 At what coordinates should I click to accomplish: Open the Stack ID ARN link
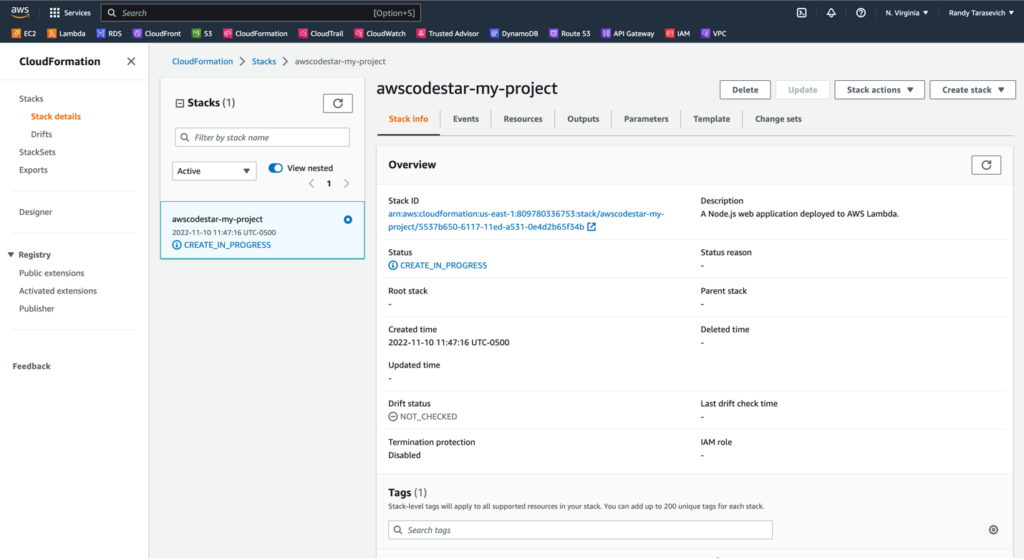[526, 220]
